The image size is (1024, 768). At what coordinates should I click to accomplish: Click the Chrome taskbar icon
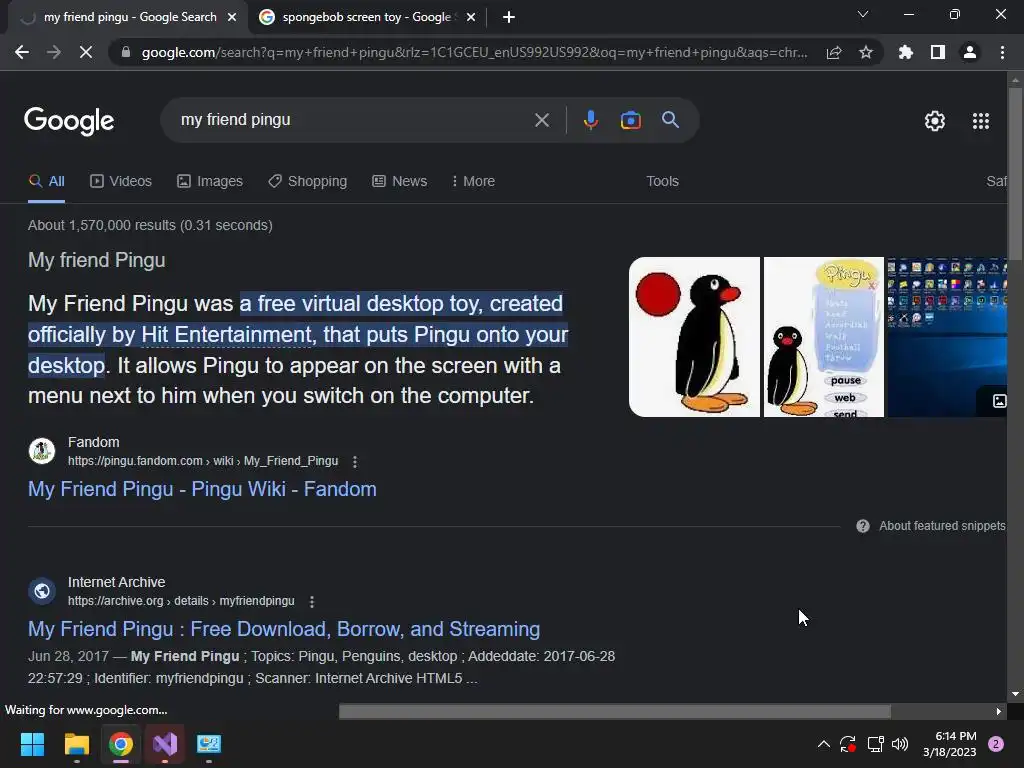(x=121, y=744)
